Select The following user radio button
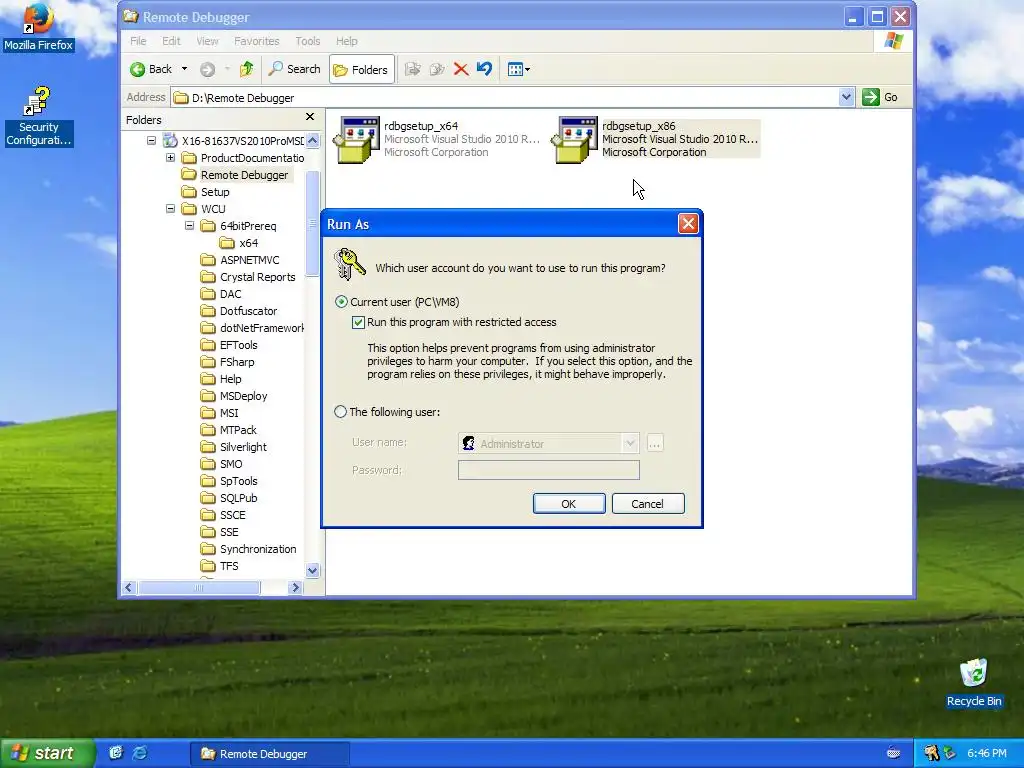 [x=341, y=412]
